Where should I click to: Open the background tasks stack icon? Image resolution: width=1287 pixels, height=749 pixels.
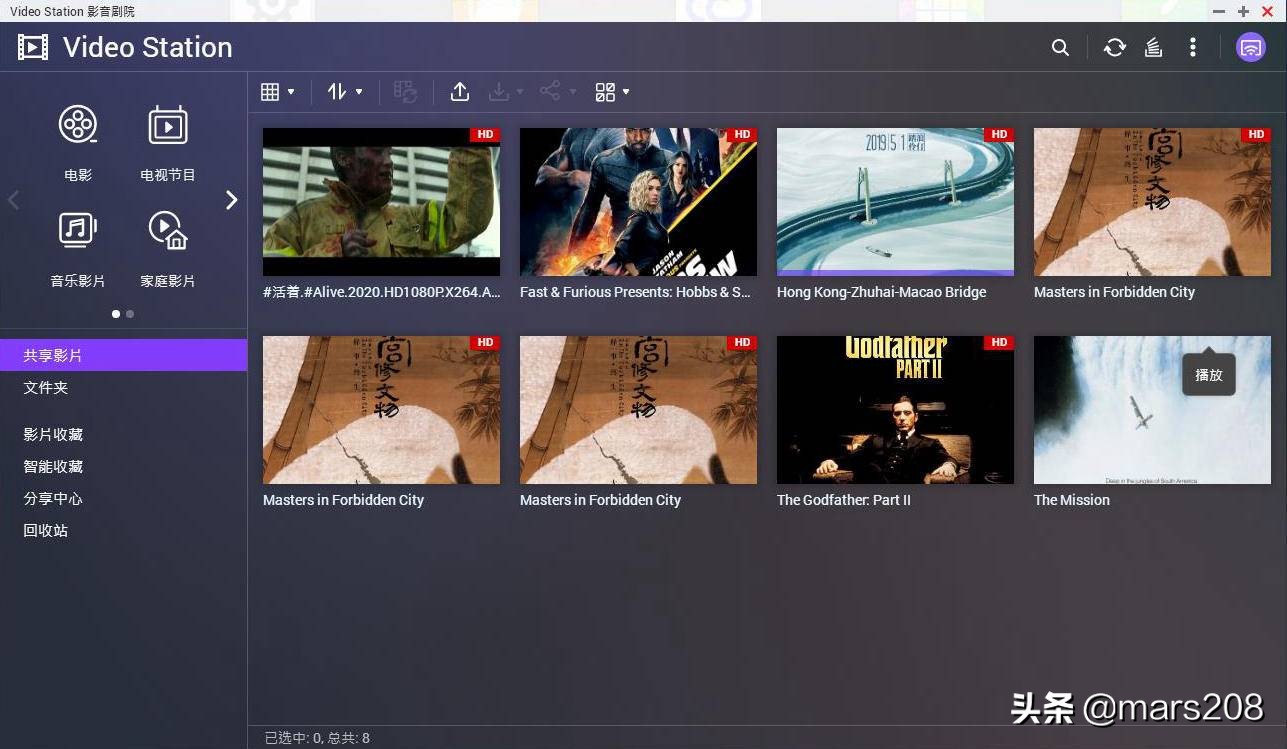1153,48
